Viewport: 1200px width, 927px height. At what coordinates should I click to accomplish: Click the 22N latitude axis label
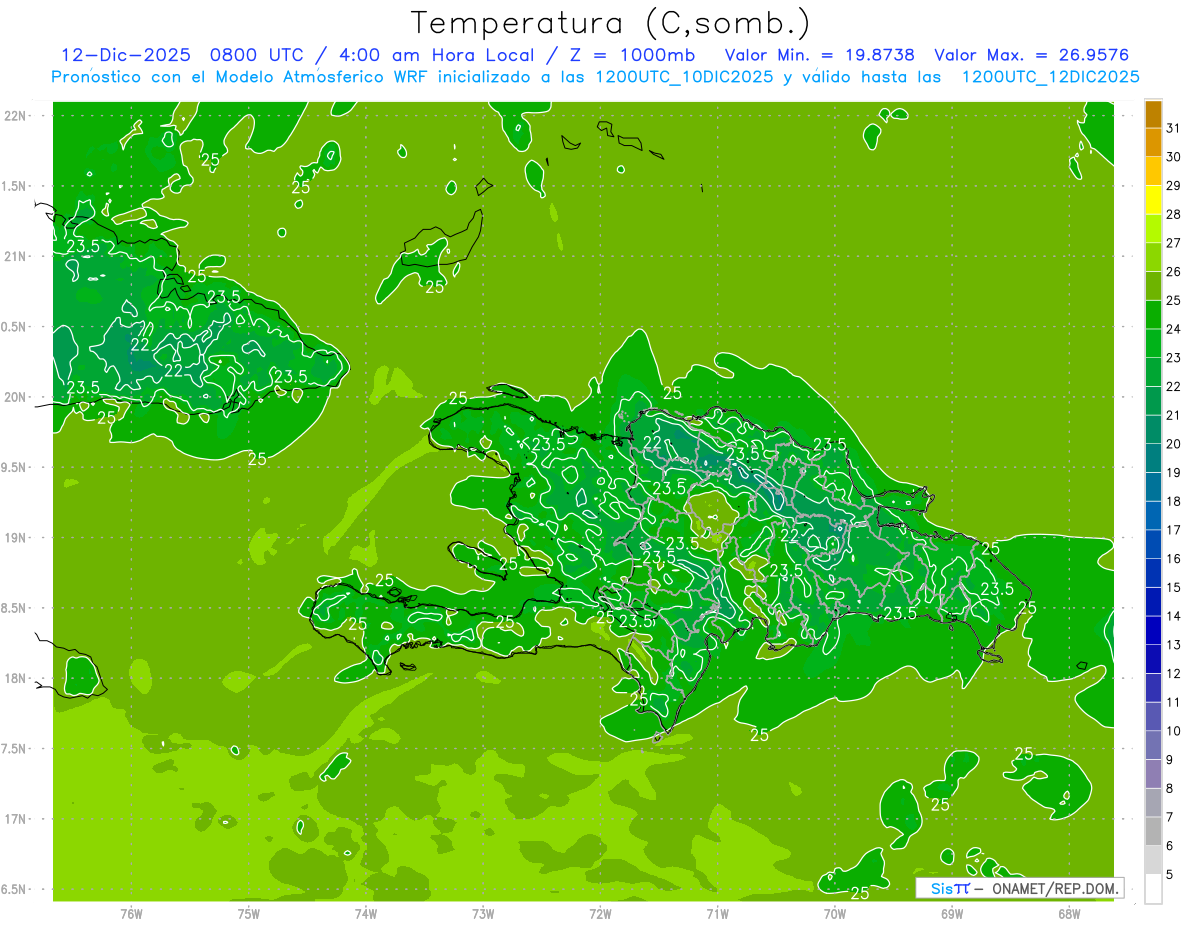point(16,115)
